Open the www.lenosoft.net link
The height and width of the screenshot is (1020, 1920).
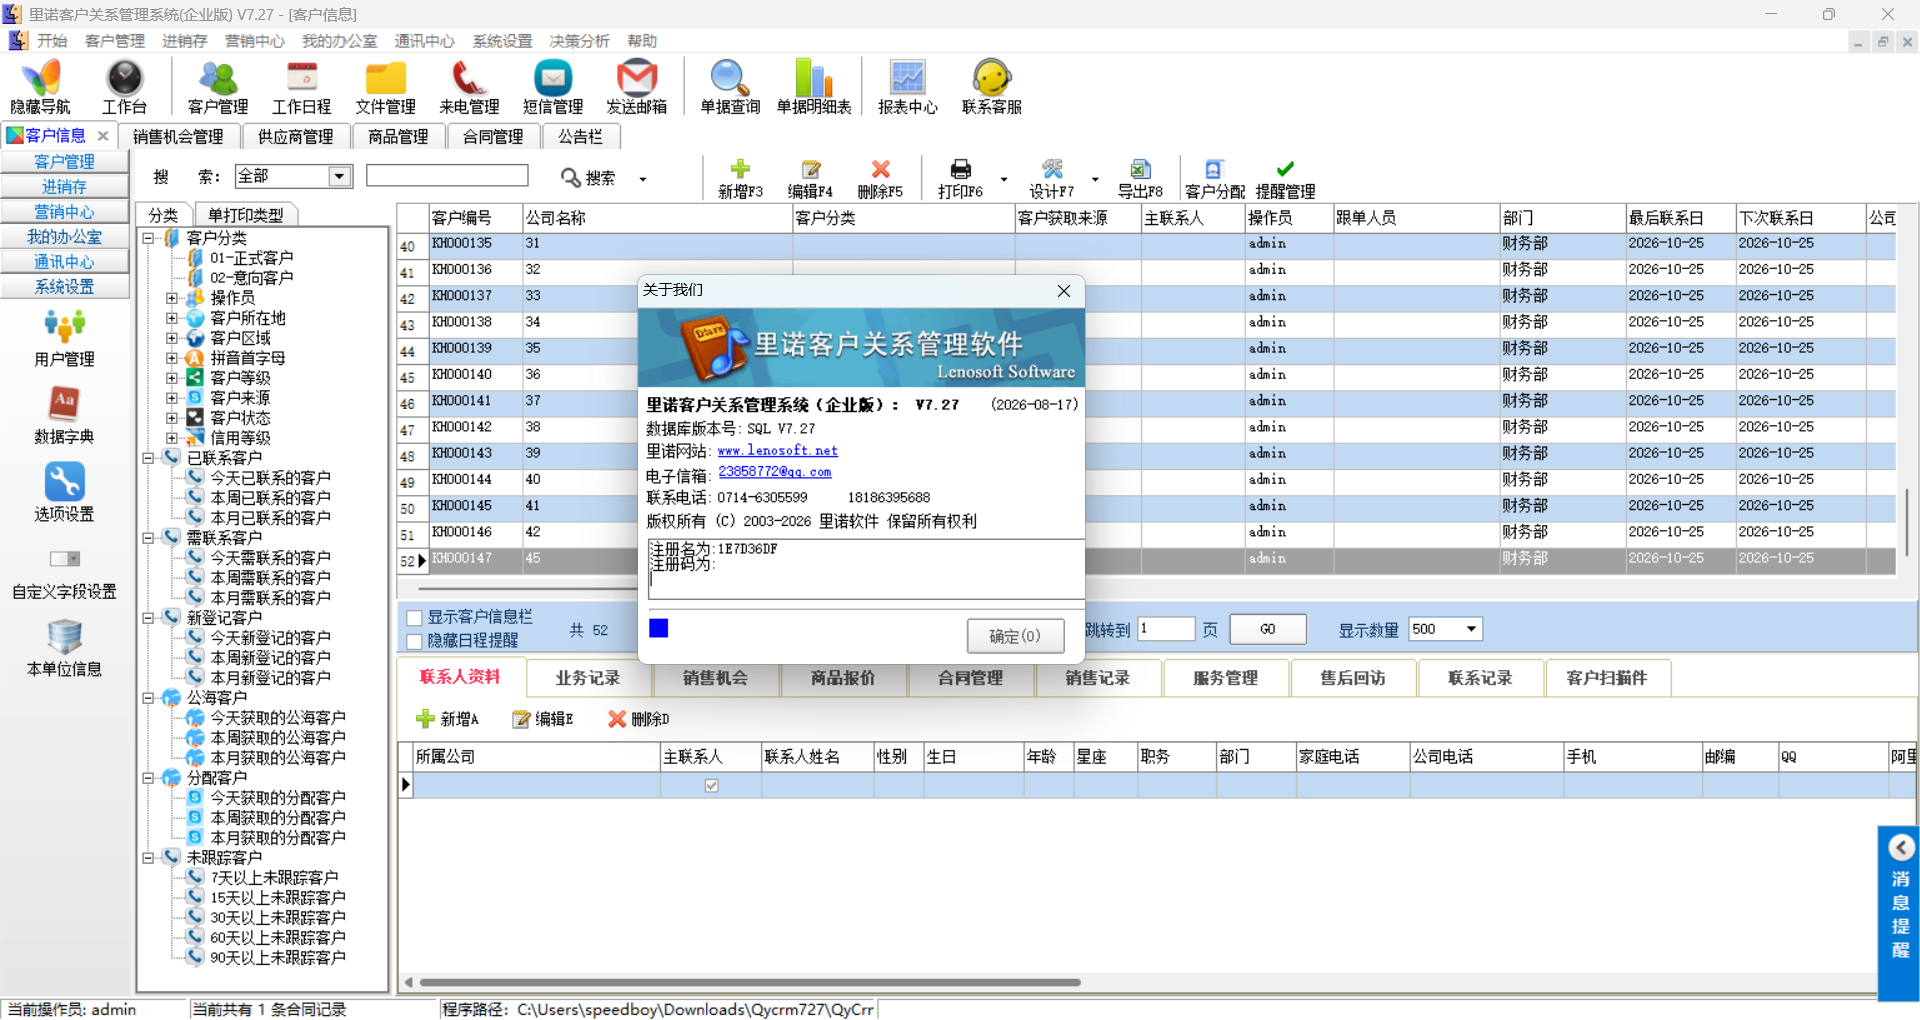pos(777,451)
